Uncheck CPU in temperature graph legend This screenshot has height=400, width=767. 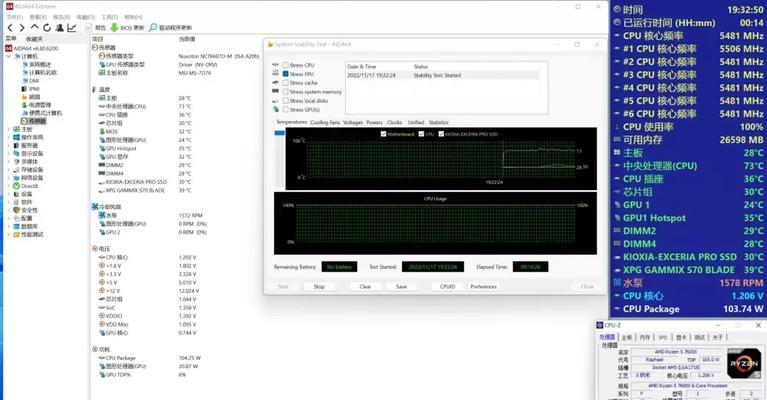coord(422,133)
